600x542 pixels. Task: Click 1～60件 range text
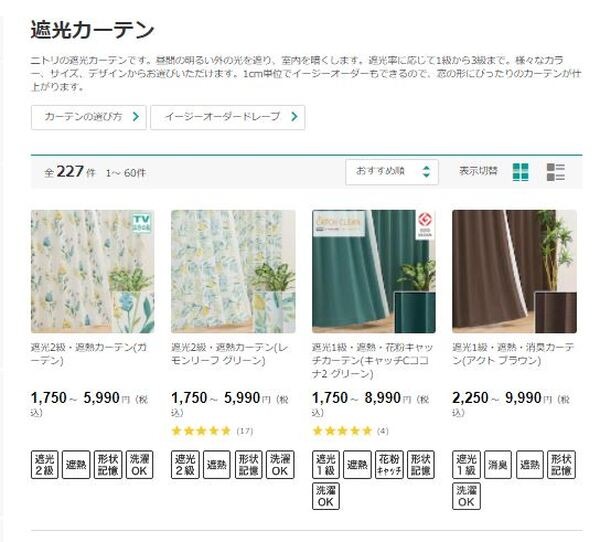(x=126, y=173)
